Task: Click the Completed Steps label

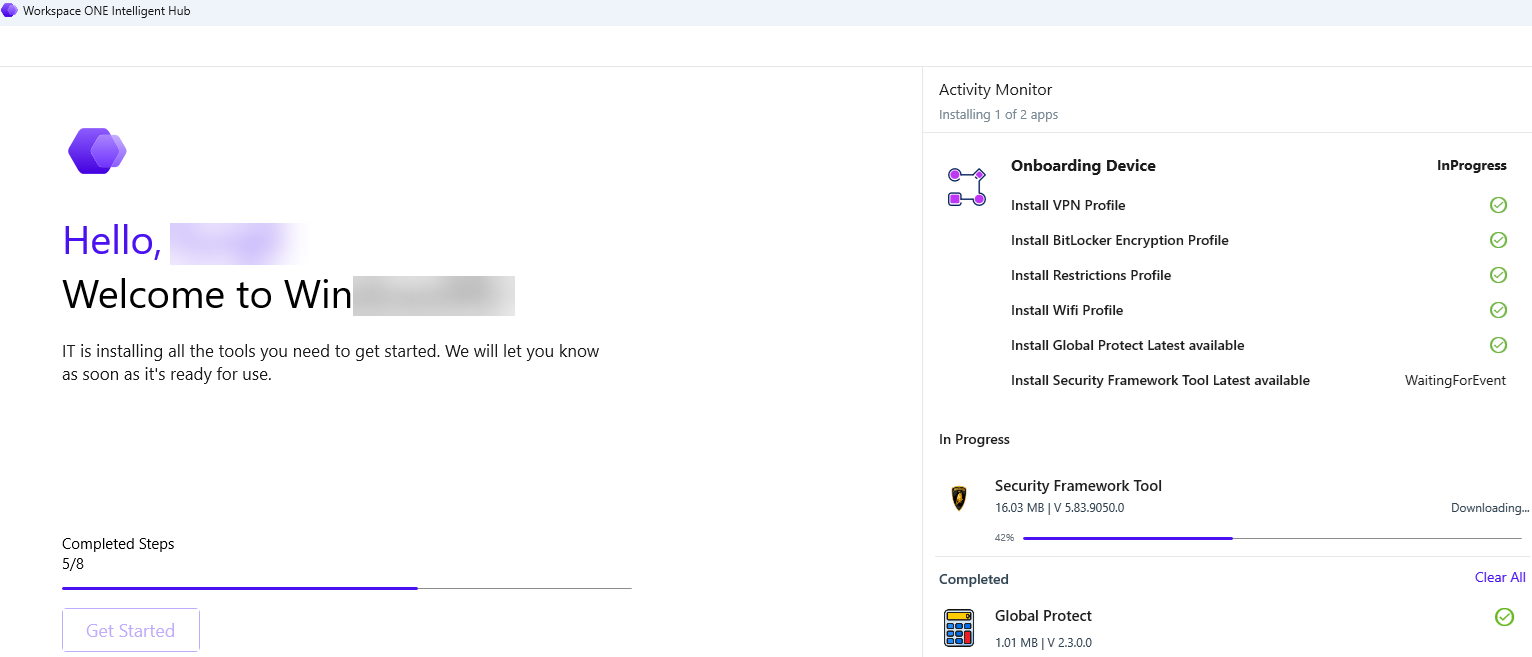Action: [x=118, y=544]
